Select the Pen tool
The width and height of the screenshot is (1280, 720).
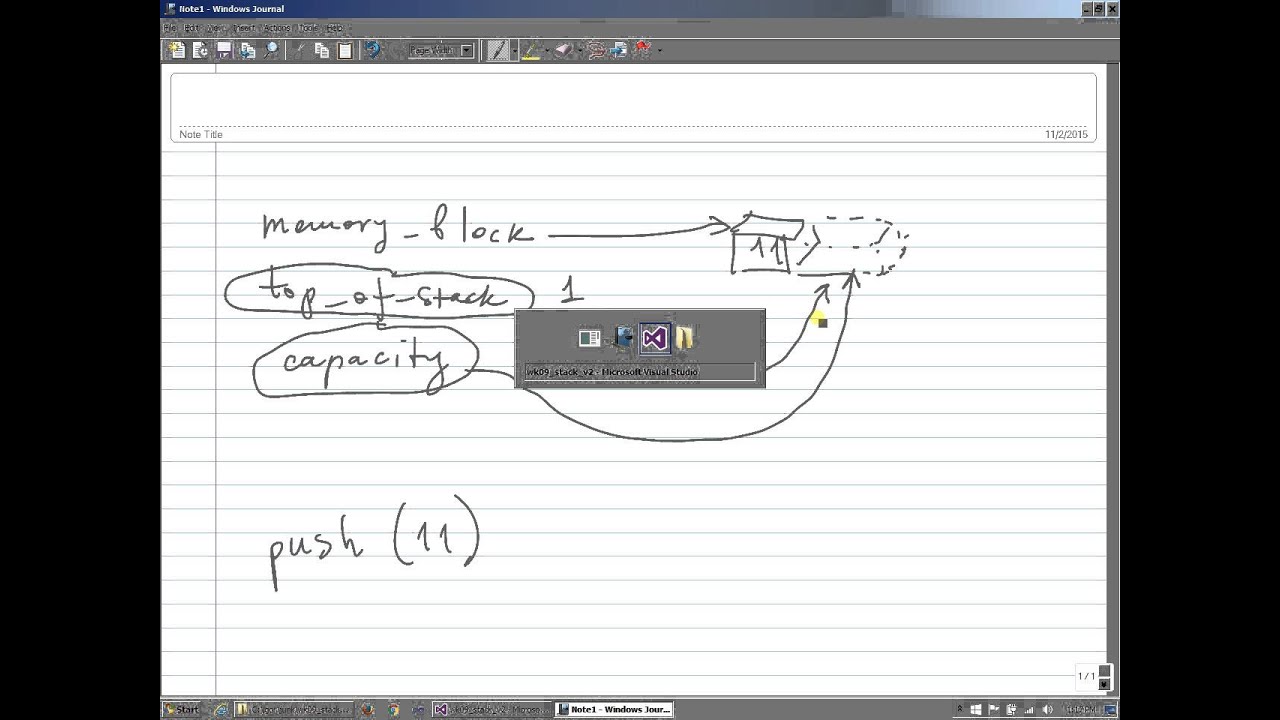(497, 50)
